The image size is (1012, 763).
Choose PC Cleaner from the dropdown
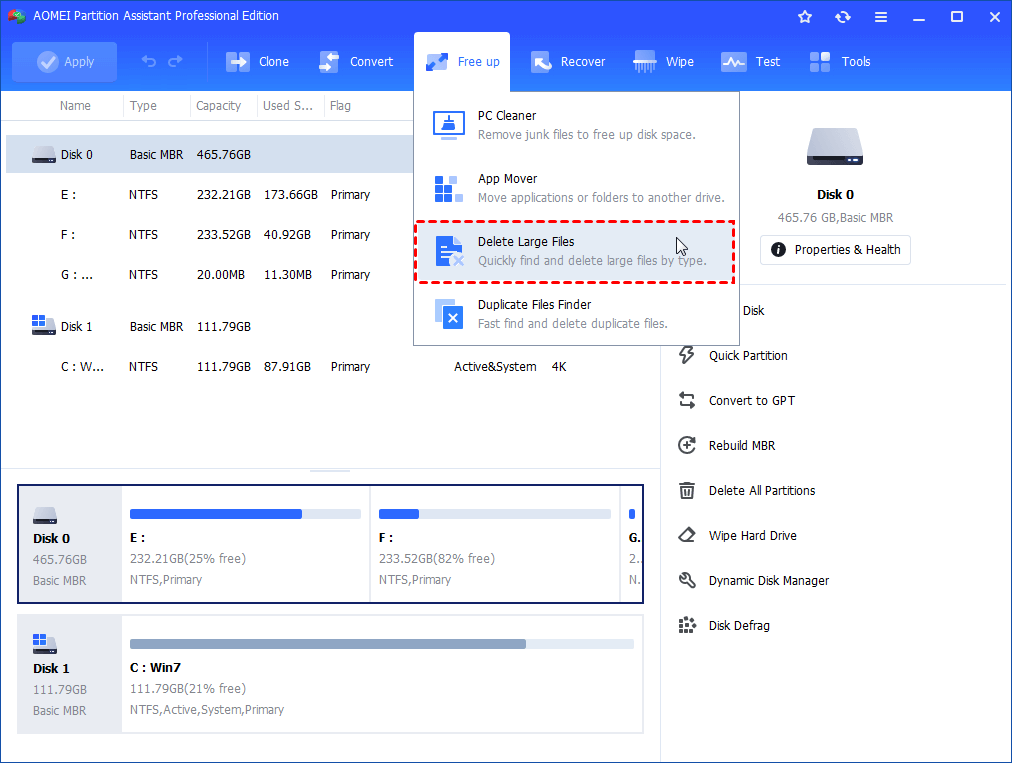576,125
